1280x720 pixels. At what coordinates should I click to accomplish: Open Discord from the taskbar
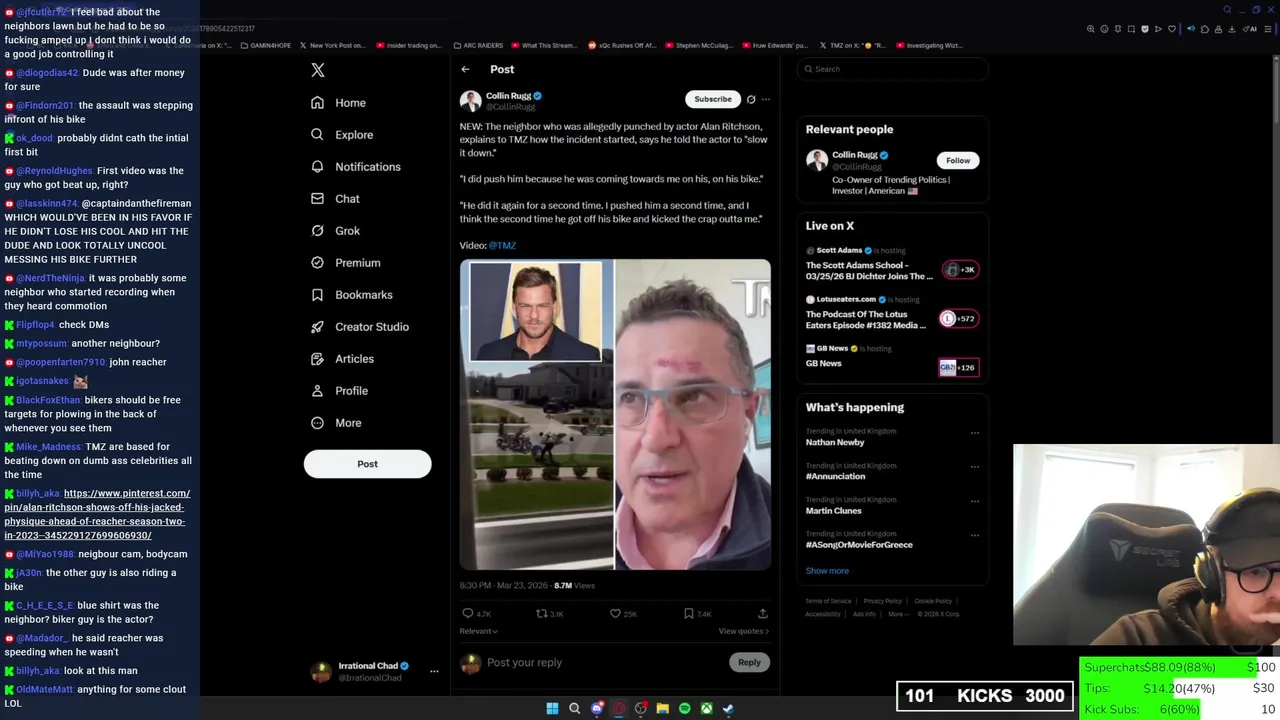pos(597,708)
